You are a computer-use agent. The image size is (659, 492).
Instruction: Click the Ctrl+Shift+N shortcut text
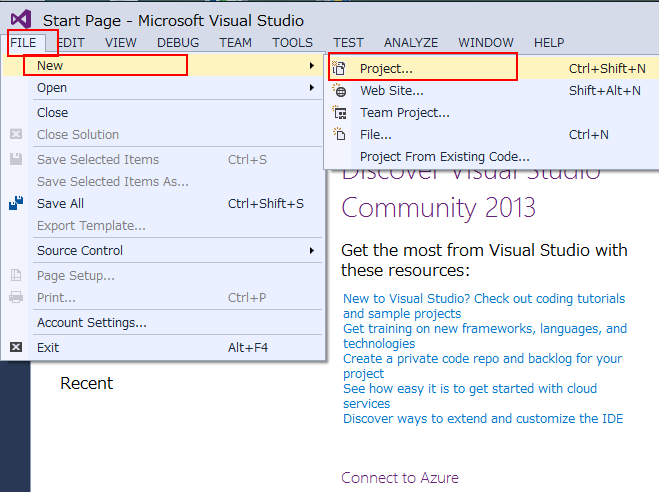[x=607, y=68]
